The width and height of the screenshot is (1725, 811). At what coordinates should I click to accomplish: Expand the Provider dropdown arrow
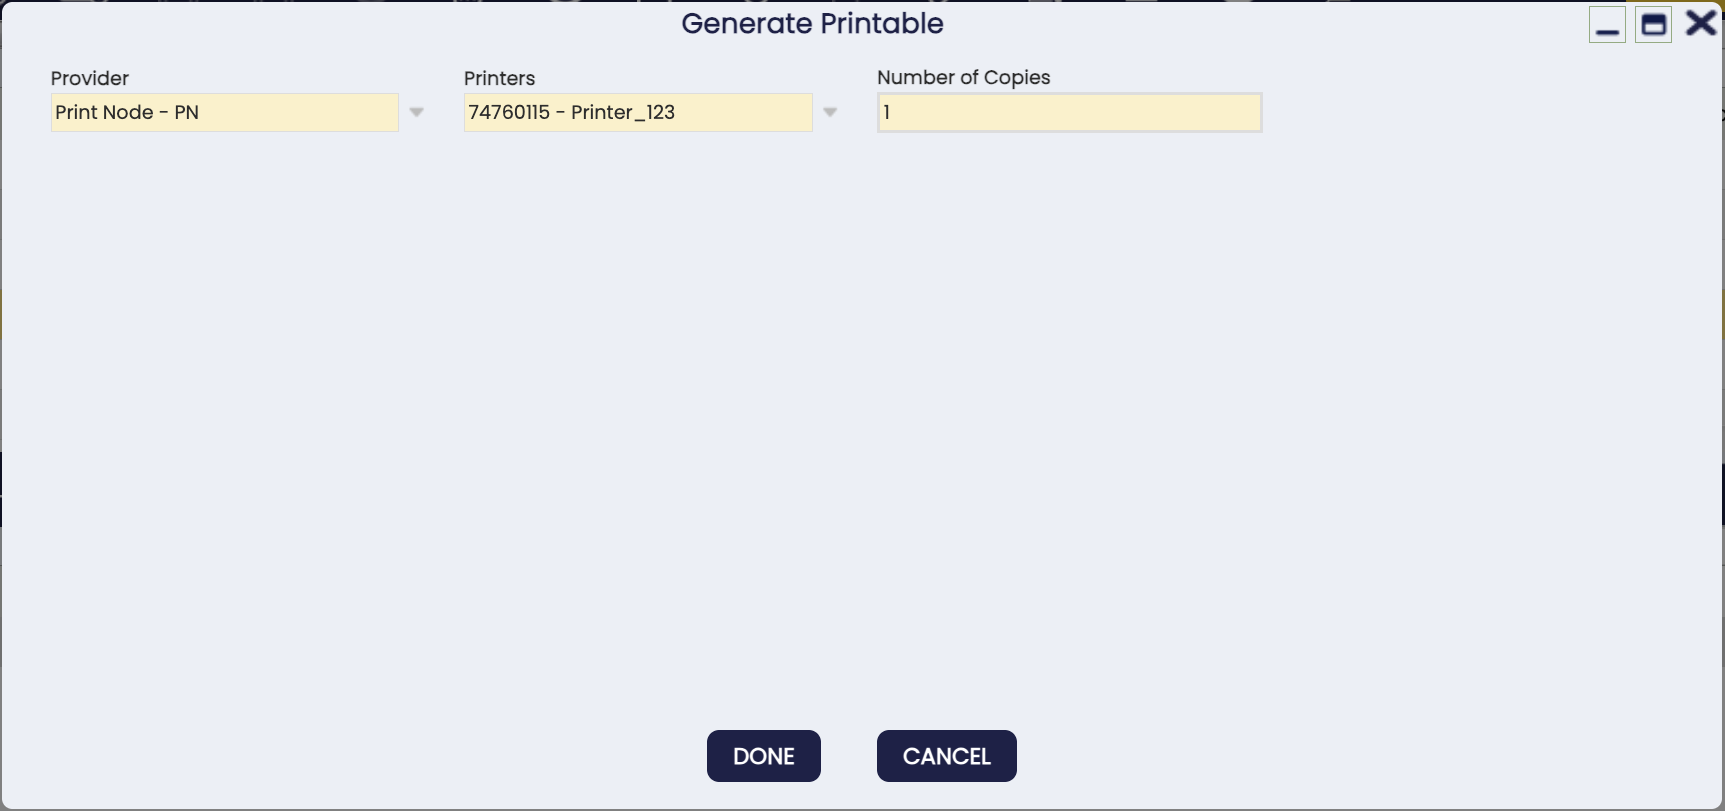[417, 112]
